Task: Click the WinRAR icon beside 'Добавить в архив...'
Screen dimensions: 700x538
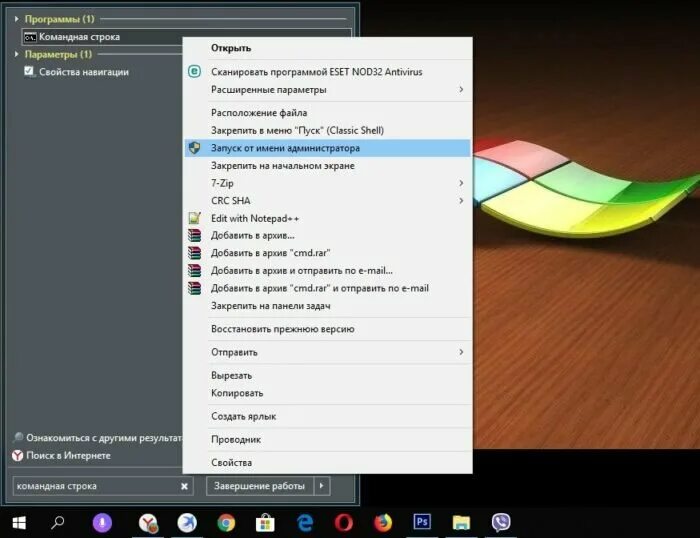Action: [194, 235]
